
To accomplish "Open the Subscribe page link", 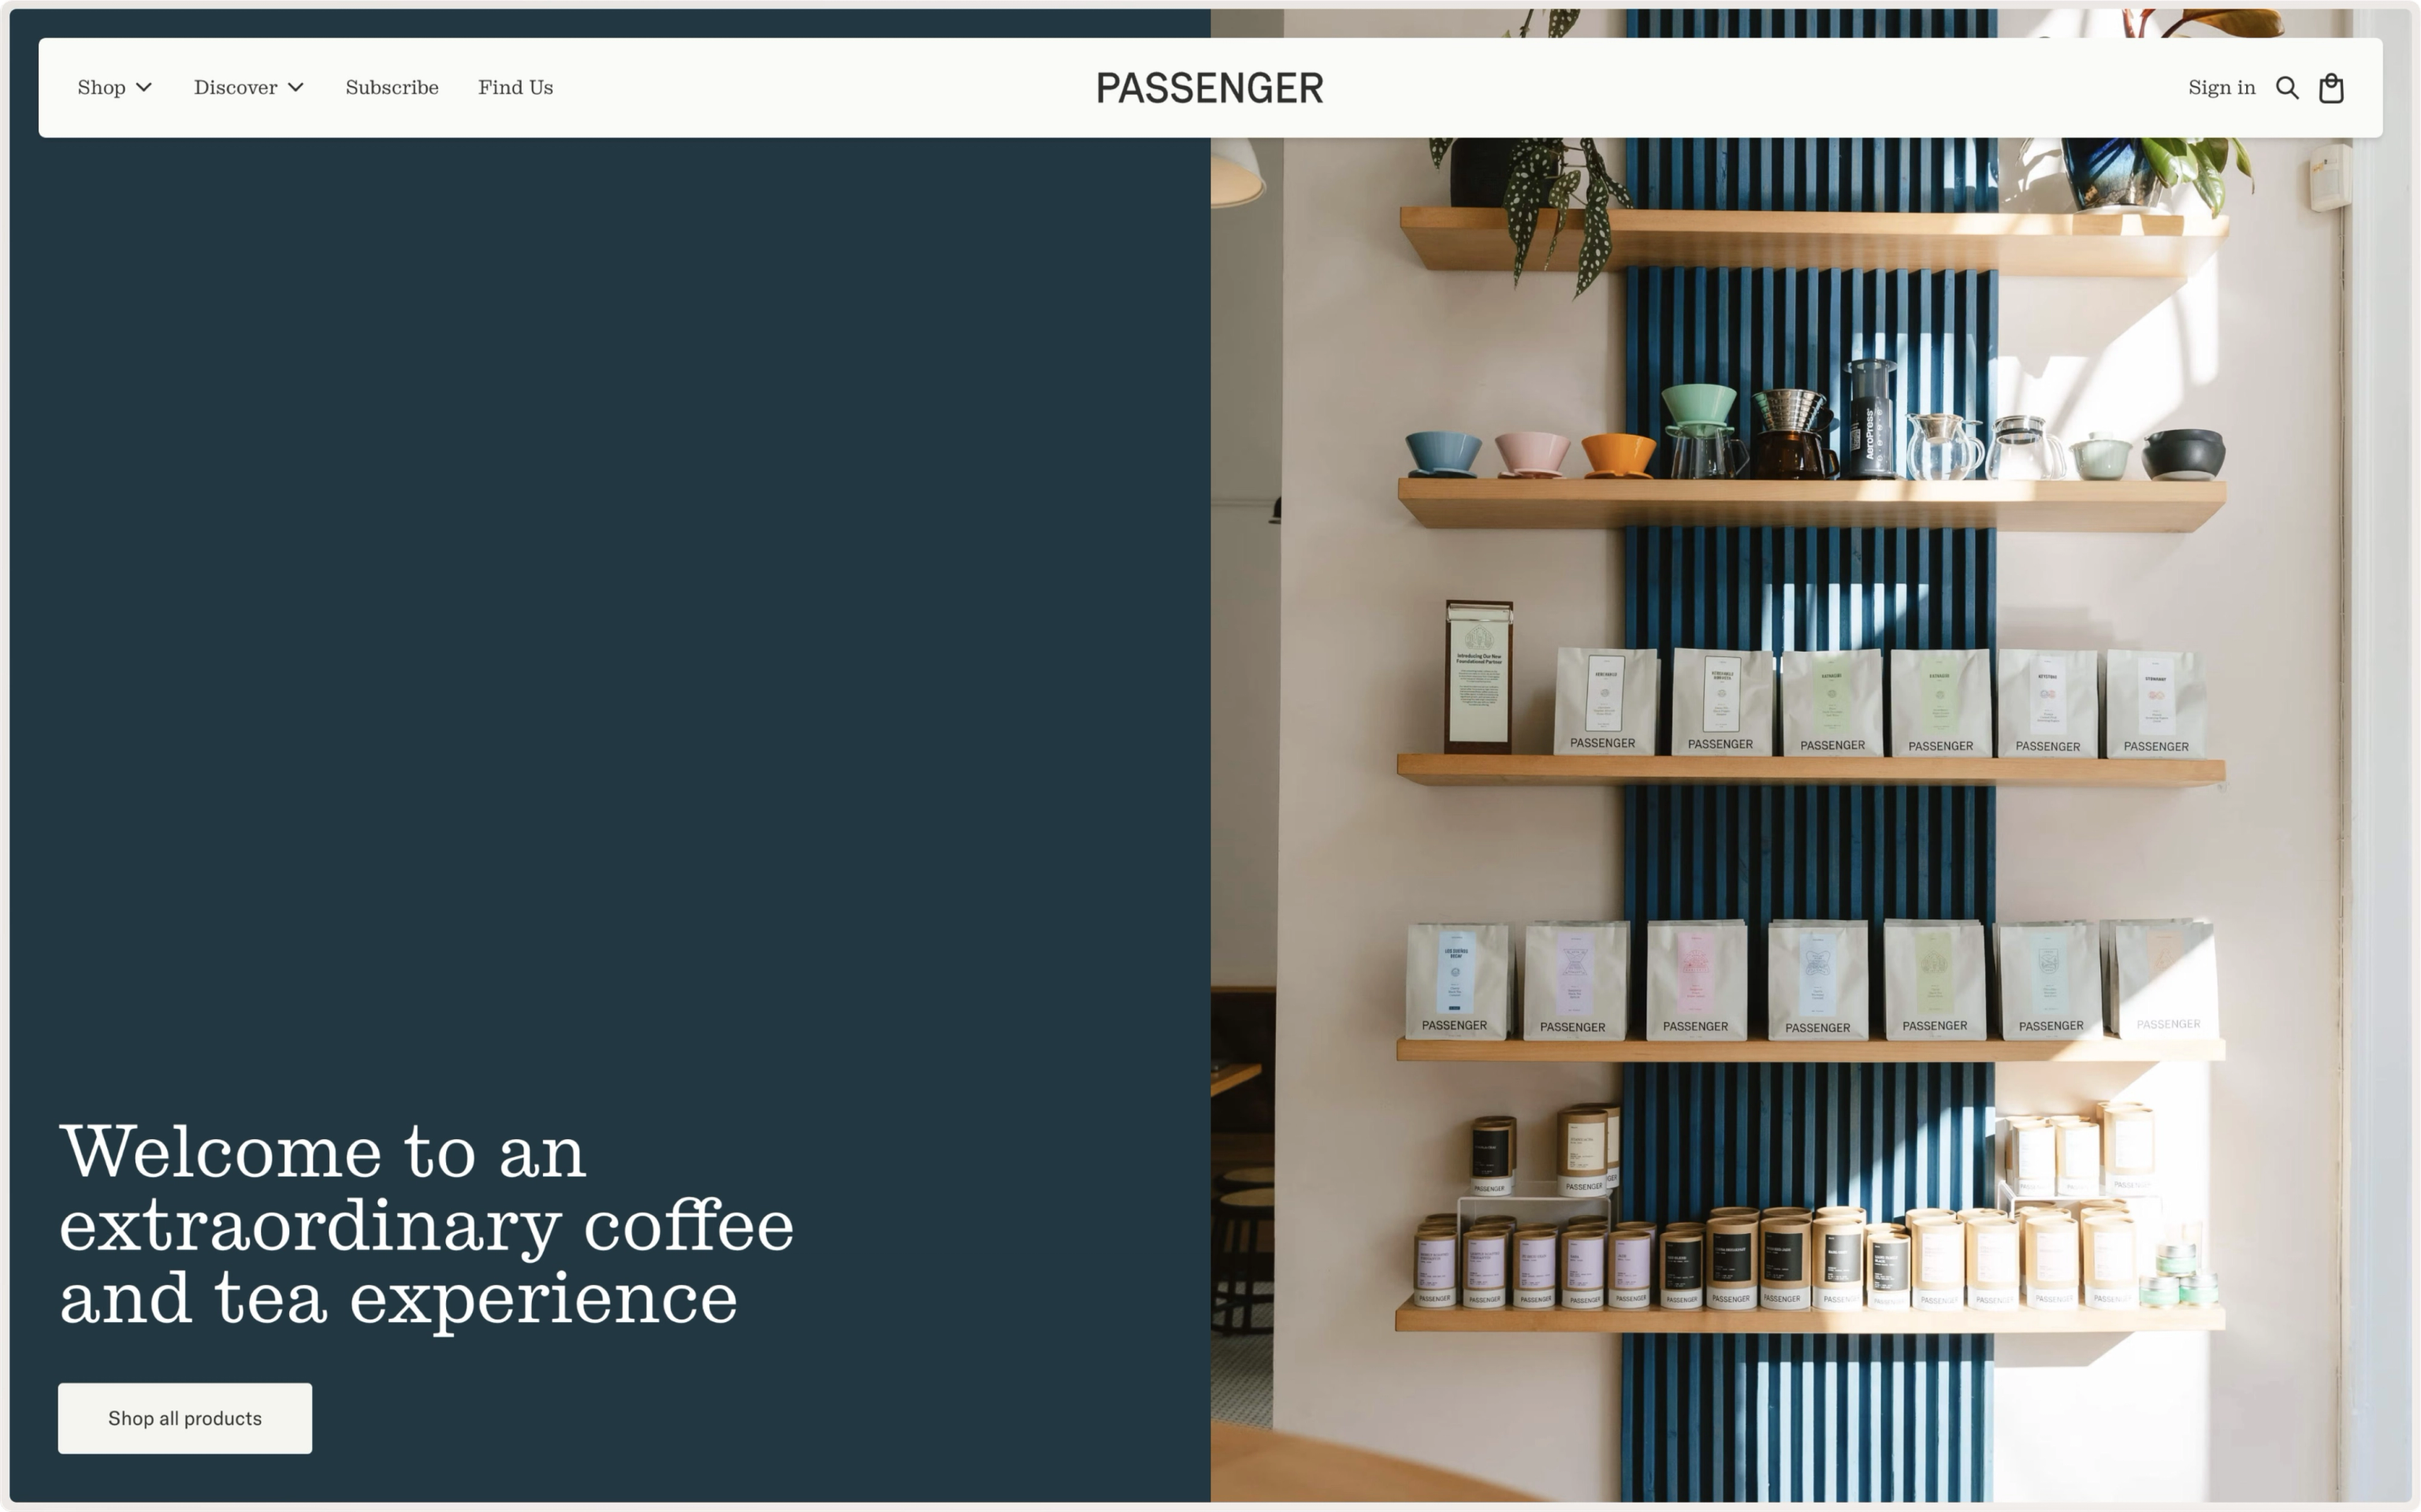I will click(x=392, y=87).
